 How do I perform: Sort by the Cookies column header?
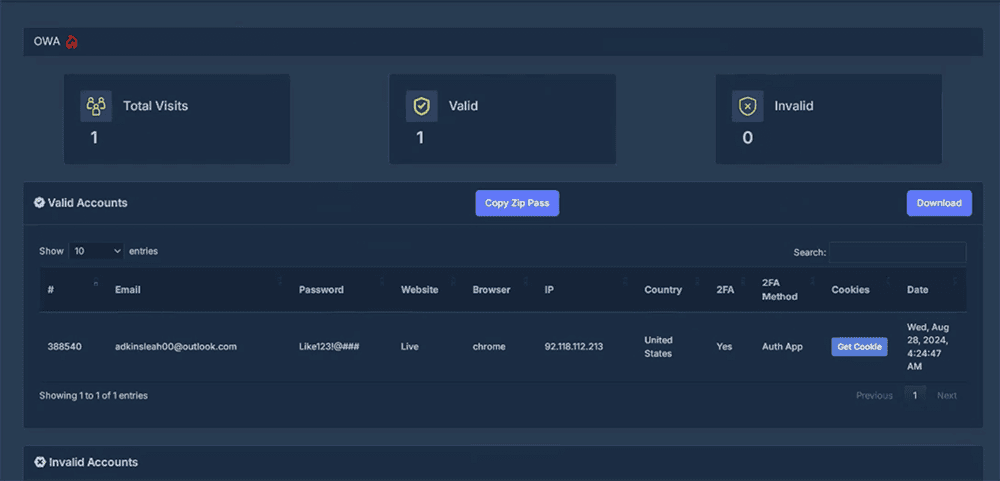click(862, 290)
